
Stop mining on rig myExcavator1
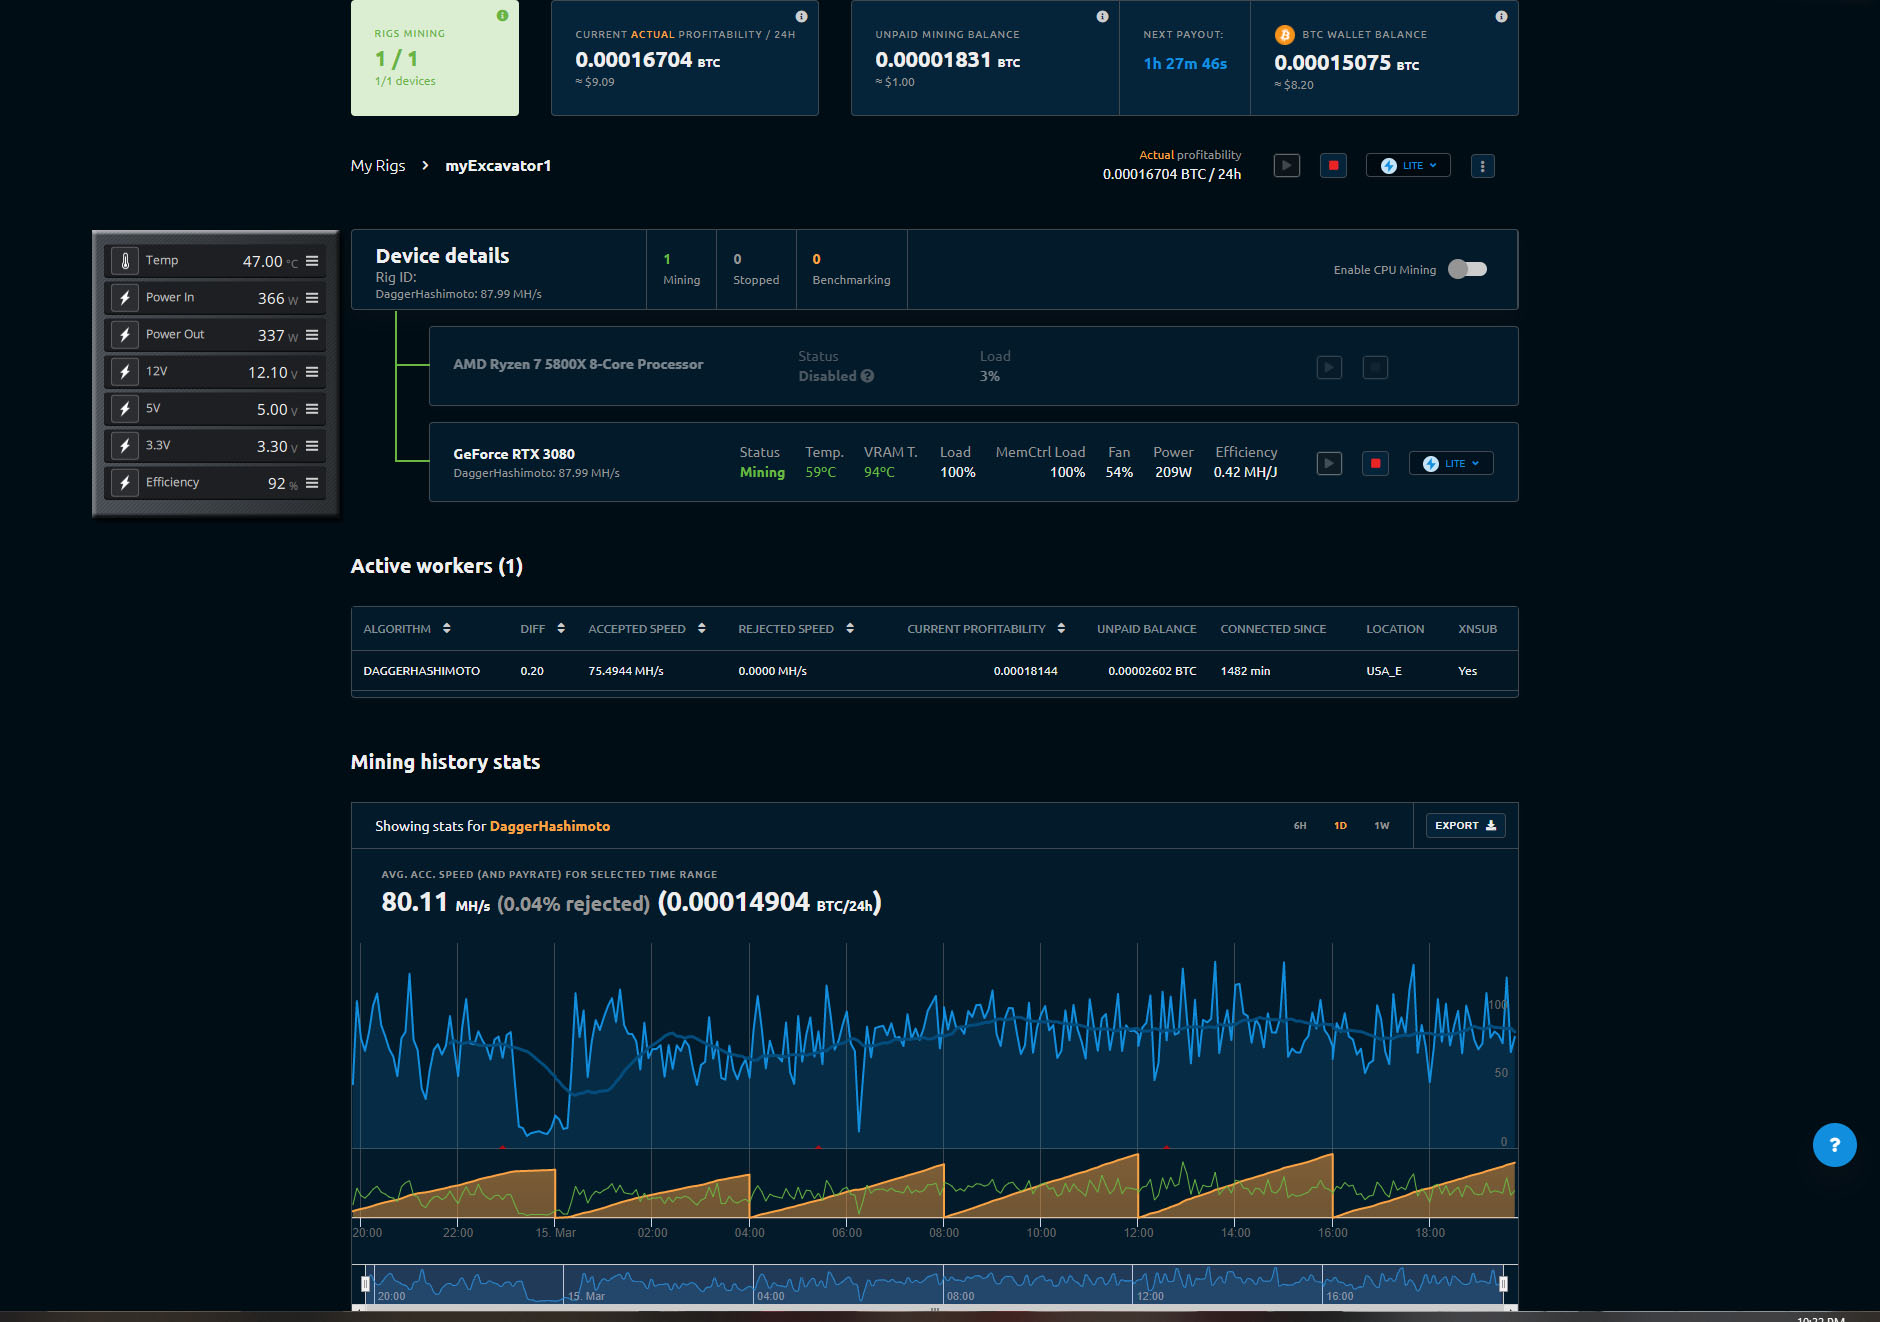(x=1333, y=166)
